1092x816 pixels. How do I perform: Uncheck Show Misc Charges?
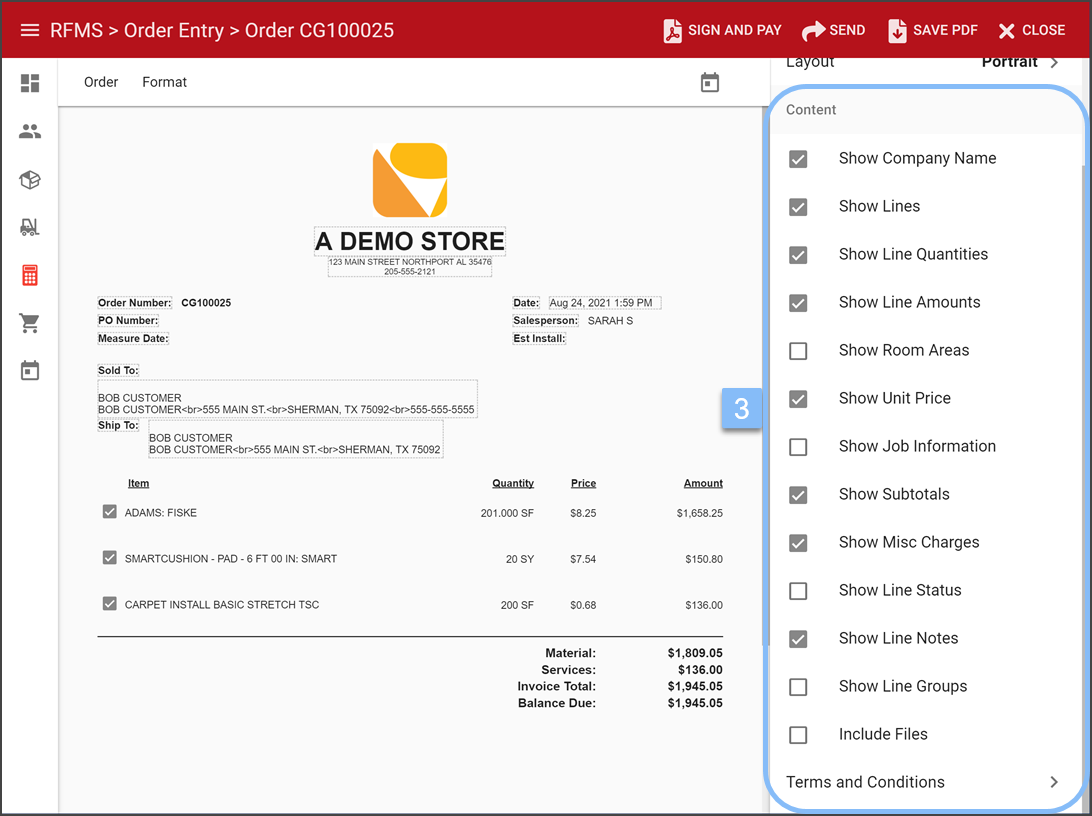pos(798,543)
